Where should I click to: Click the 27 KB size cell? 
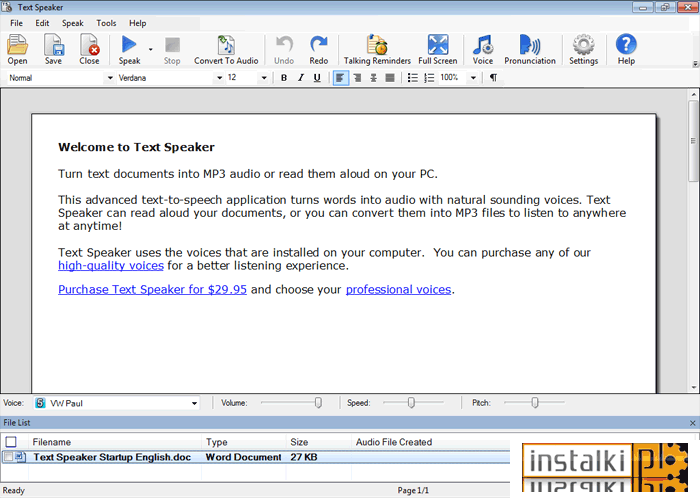point(304,457)
